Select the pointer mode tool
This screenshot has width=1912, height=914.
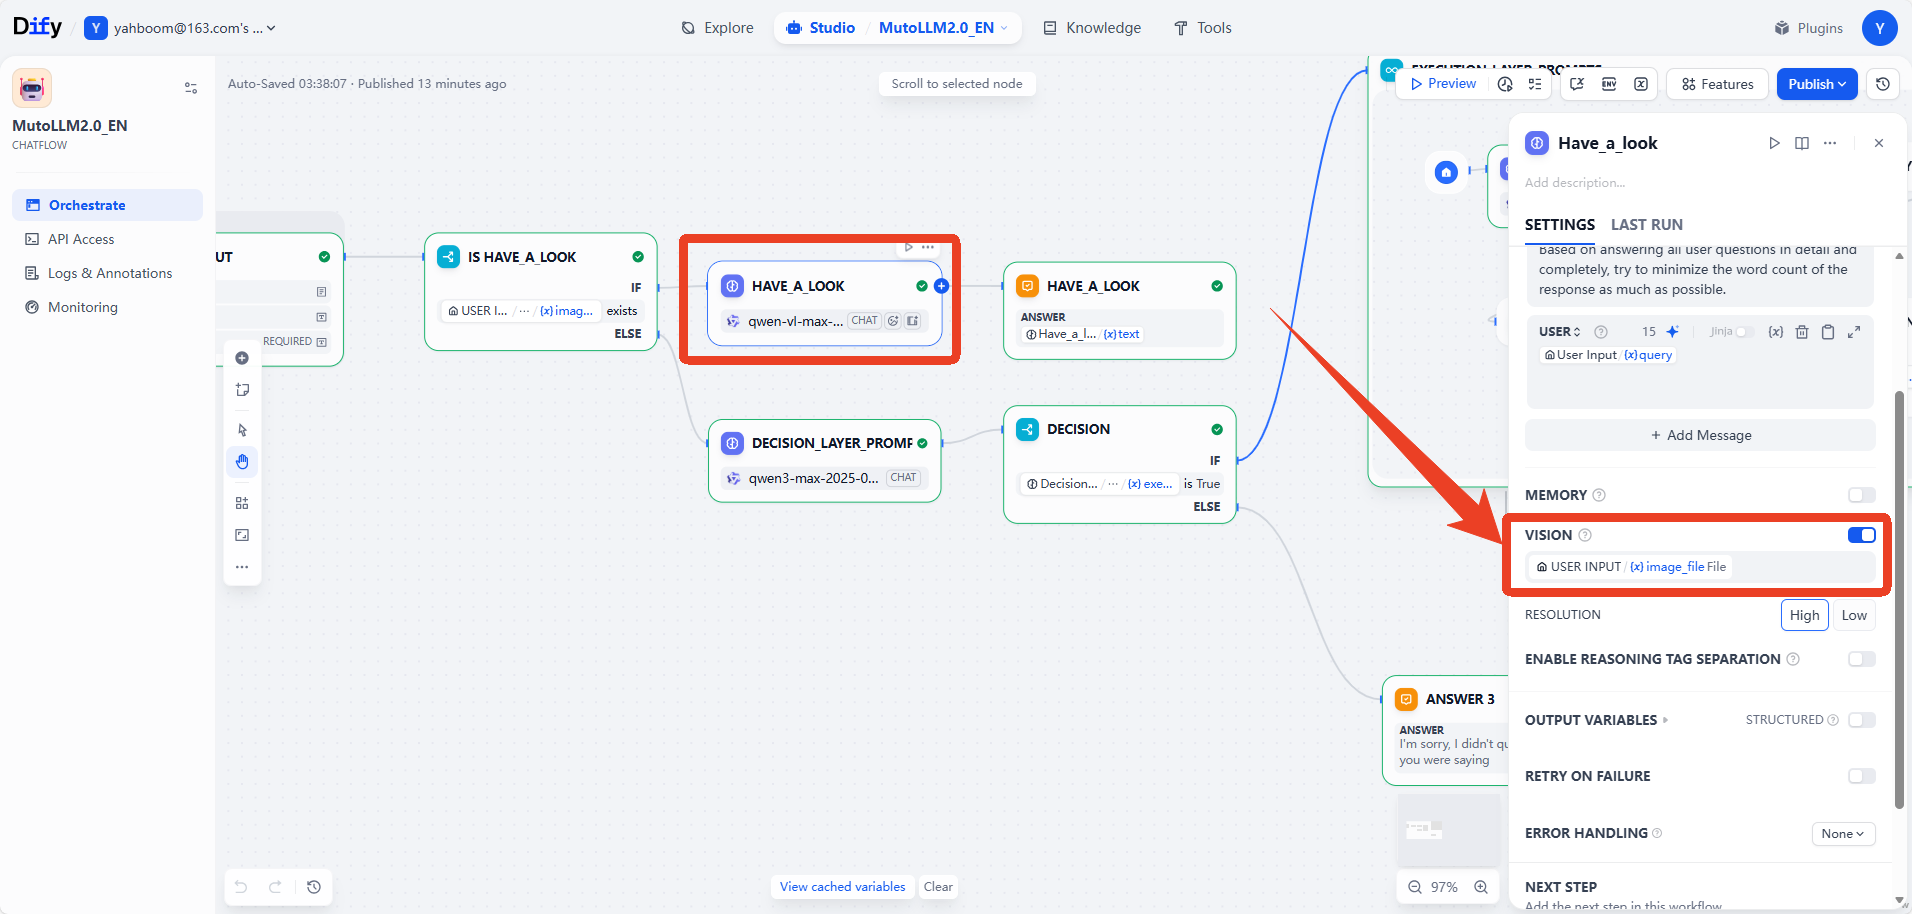[242, 430]
